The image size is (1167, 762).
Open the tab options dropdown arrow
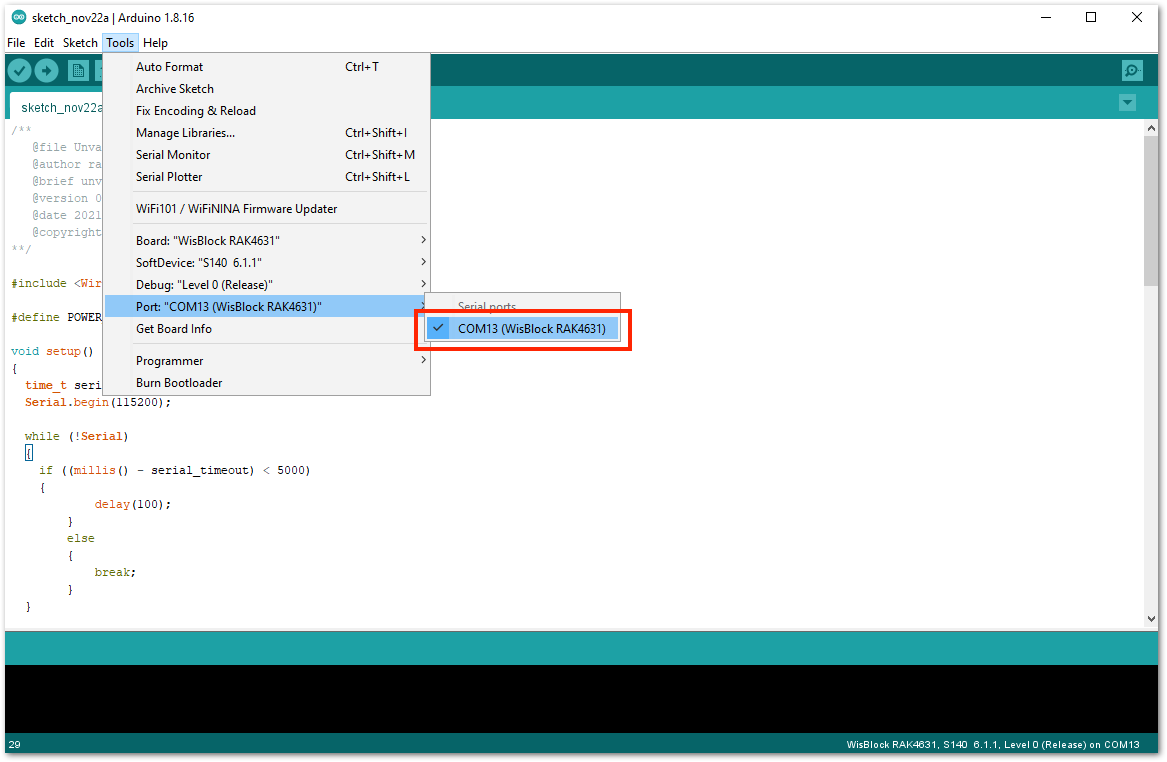tap(1128, 103)
